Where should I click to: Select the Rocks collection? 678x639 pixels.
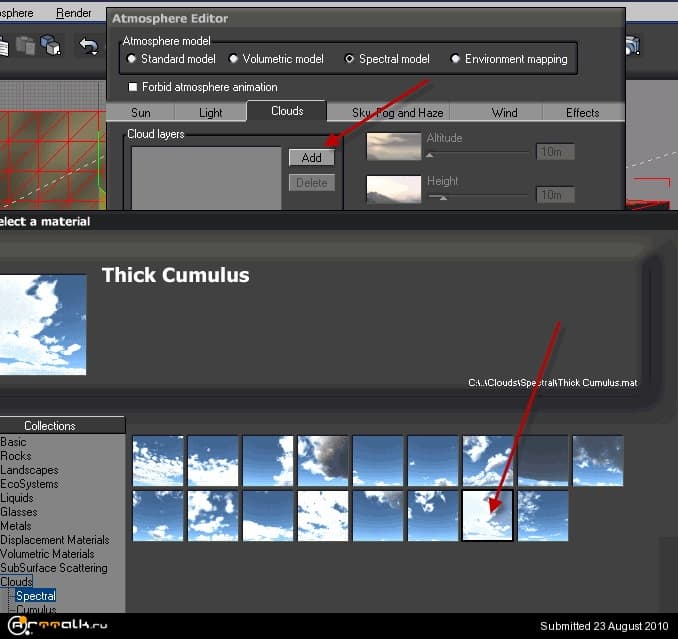point(16,456)
